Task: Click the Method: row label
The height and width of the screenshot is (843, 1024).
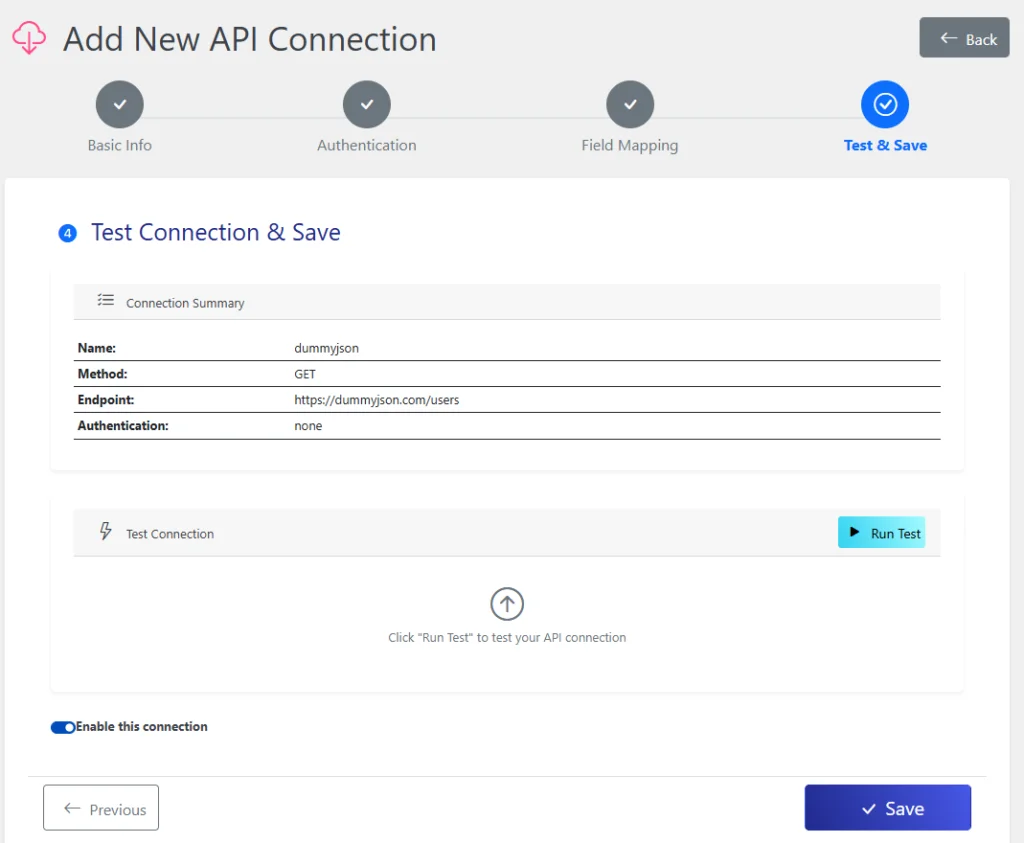Action: [x=103, y=374]
